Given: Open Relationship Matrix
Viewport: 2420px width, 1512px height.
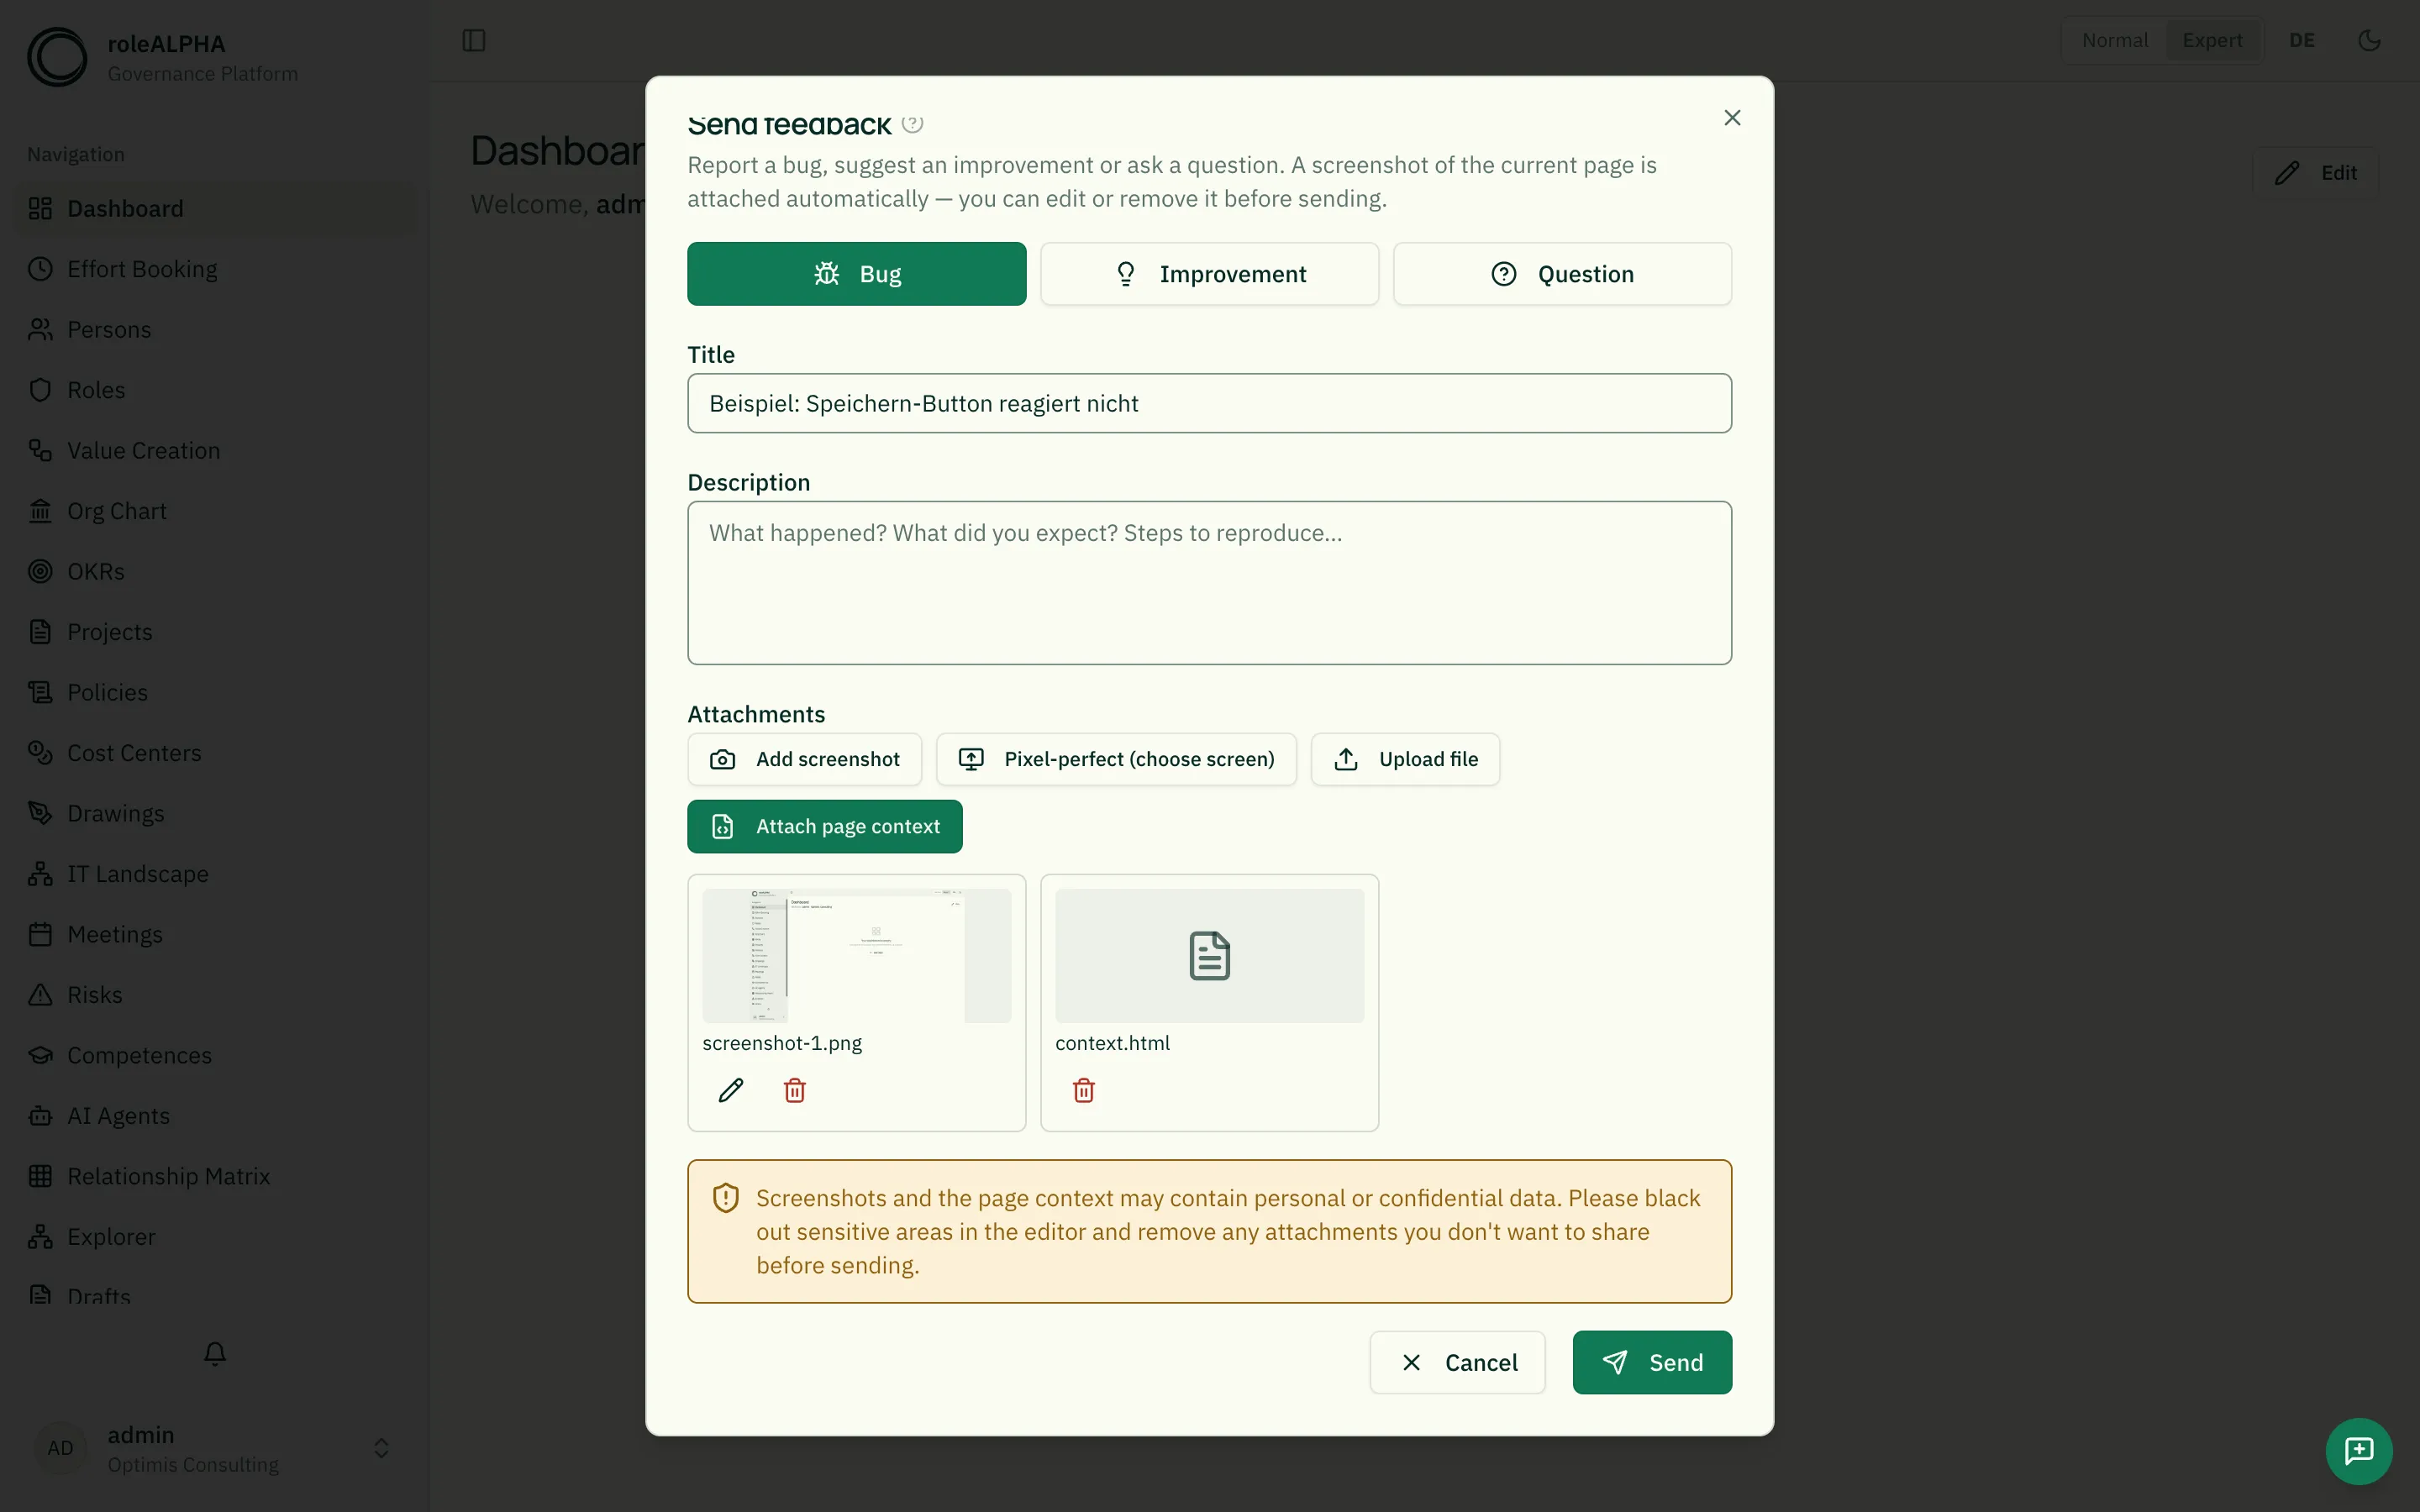Looking at the screenshot, I should 215,1176.
